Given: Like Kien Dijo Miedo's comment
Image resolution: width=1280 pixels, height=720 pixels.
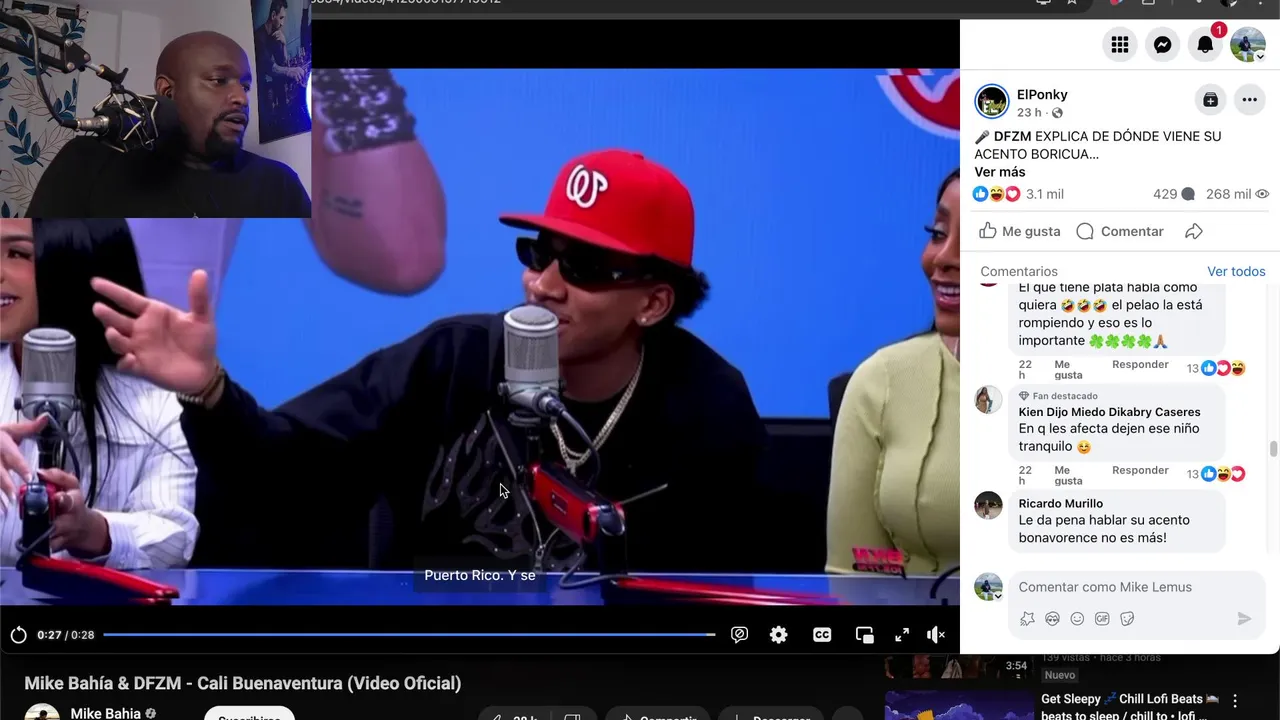Looking at the screenshot, I should pyautogui.click(x=1068, y=475).
